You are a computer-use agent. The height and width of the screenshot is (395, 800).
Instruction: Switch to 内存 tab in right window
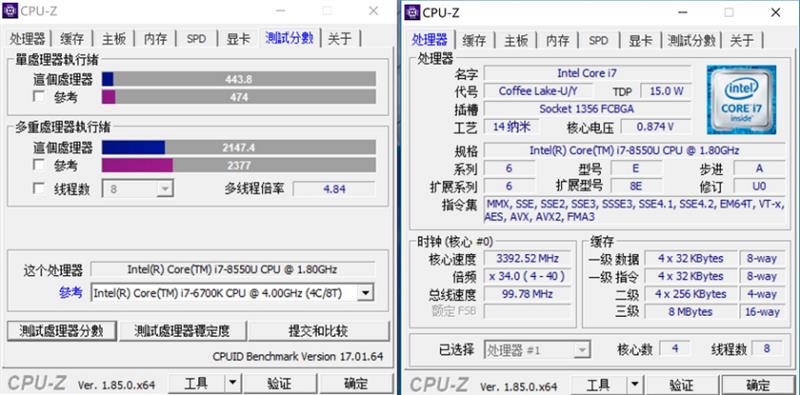558,41
